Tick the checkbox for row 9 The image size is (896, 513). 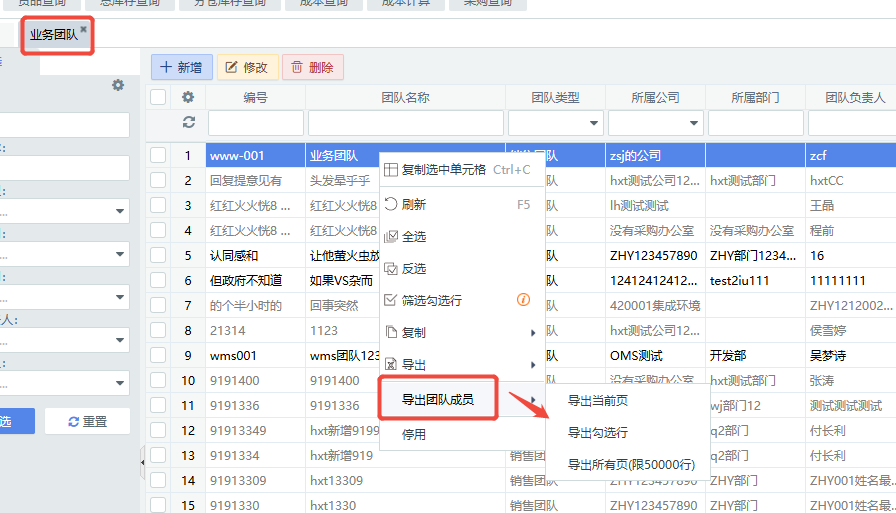click(158, 355)
